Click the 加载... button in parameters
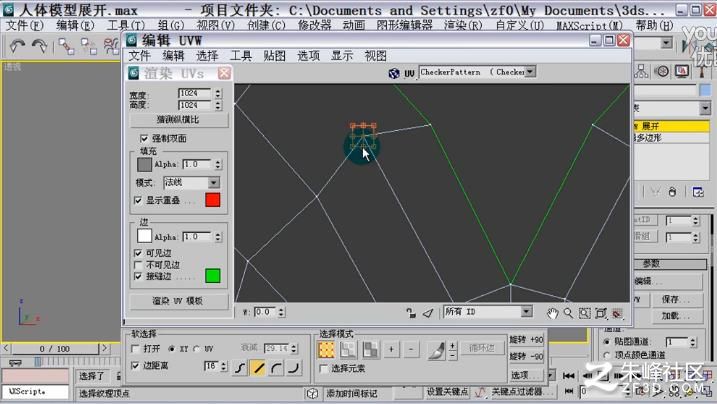717x404 pixels. pos(675,316)
